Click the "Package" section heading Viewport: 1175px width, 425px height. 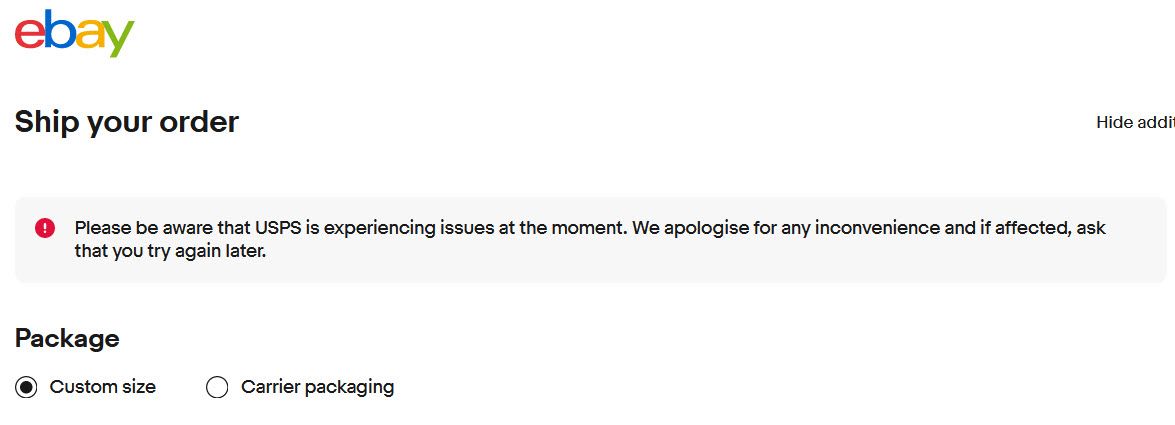pyautogui.click(x=67, y=338)
